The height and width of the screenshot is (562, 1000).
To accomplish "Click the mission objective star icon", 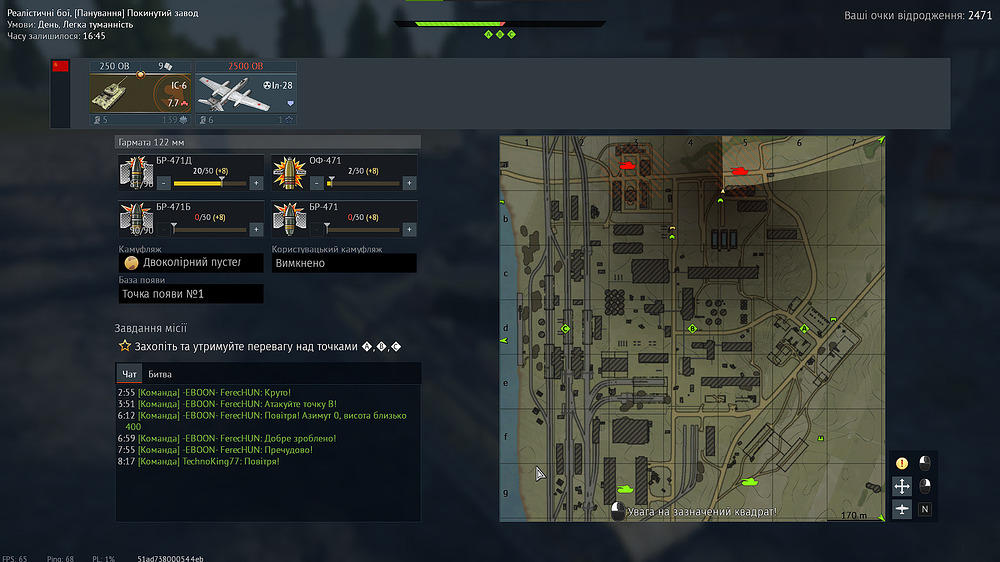I will click(124, 346).
